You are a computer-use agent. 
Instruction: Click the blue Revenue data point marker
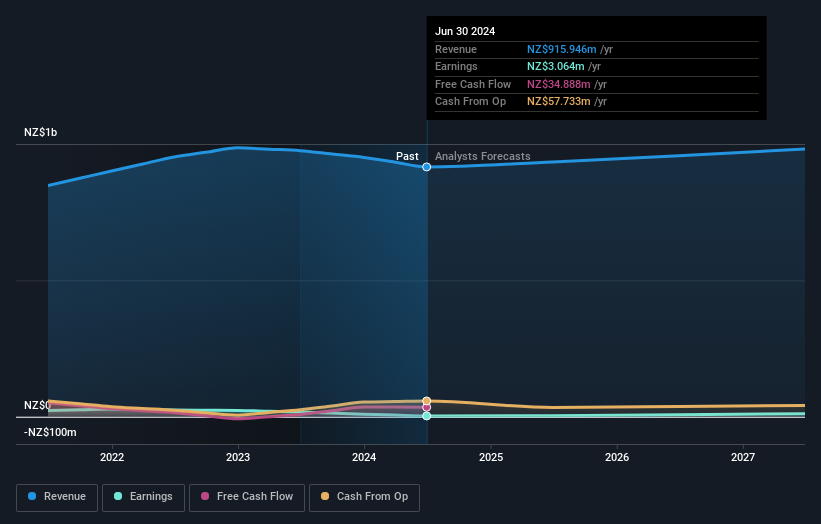[427, 167]
